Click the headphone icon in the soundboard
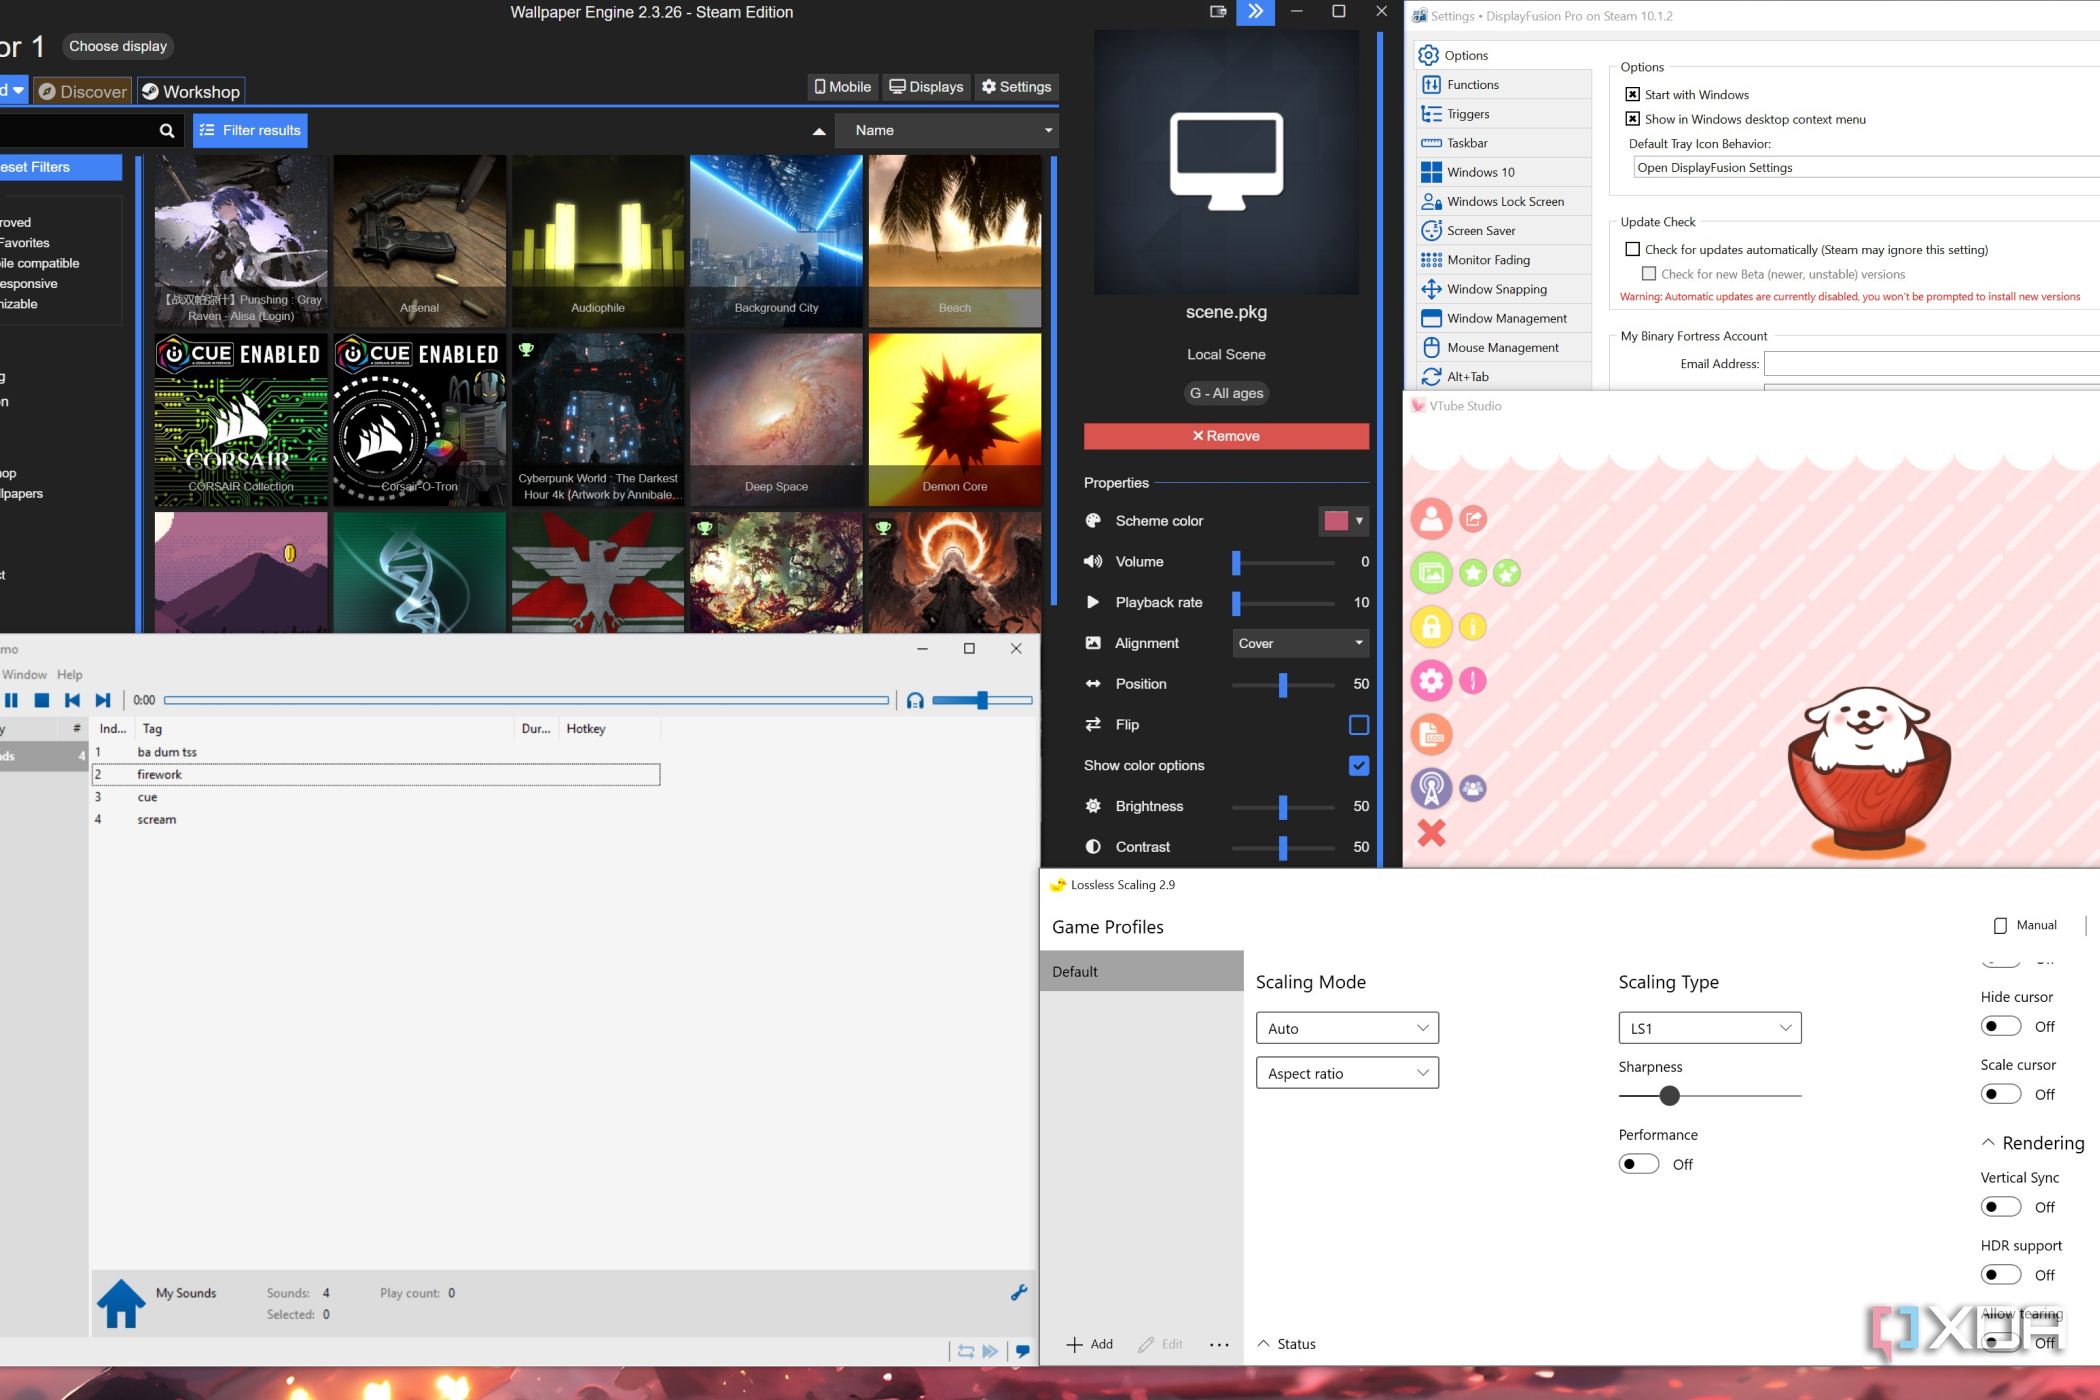 pos(915,700)
